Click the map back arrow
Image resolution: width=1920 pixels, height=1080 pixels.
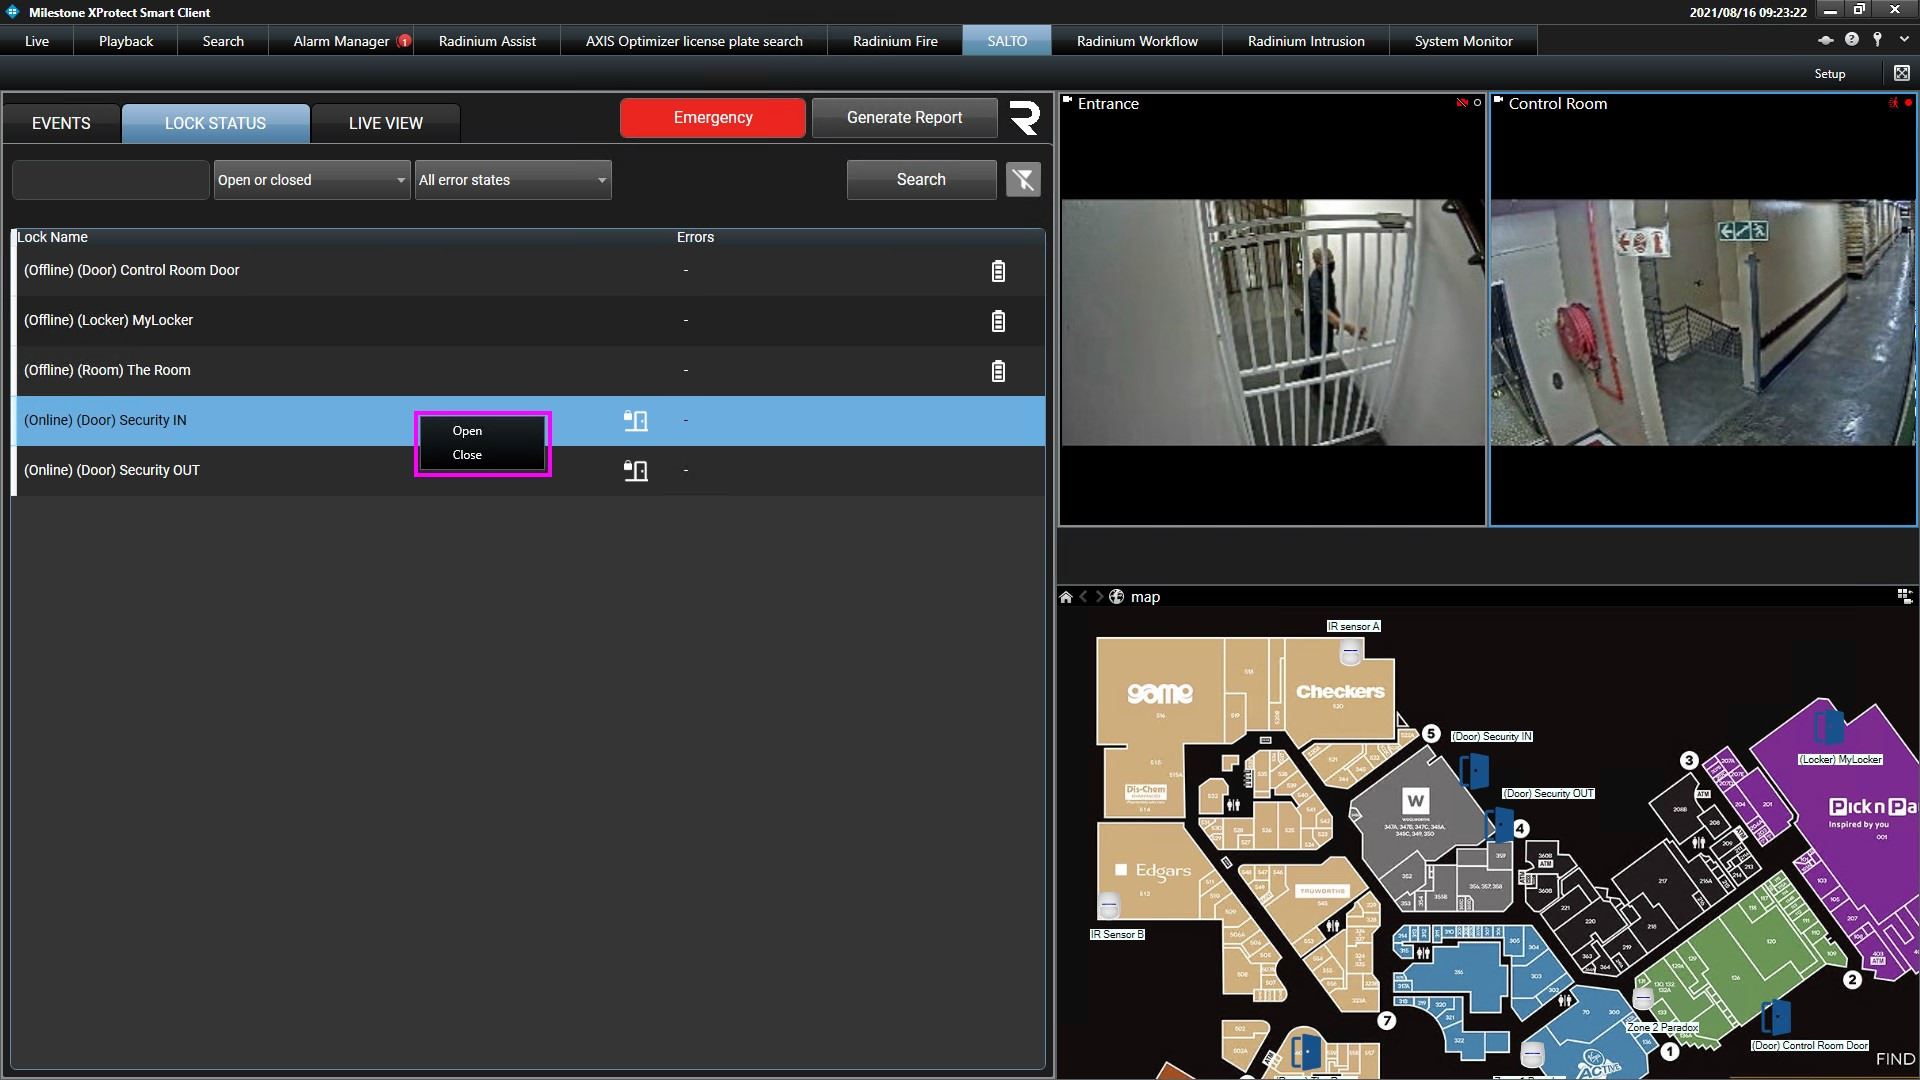(1083, 597)
